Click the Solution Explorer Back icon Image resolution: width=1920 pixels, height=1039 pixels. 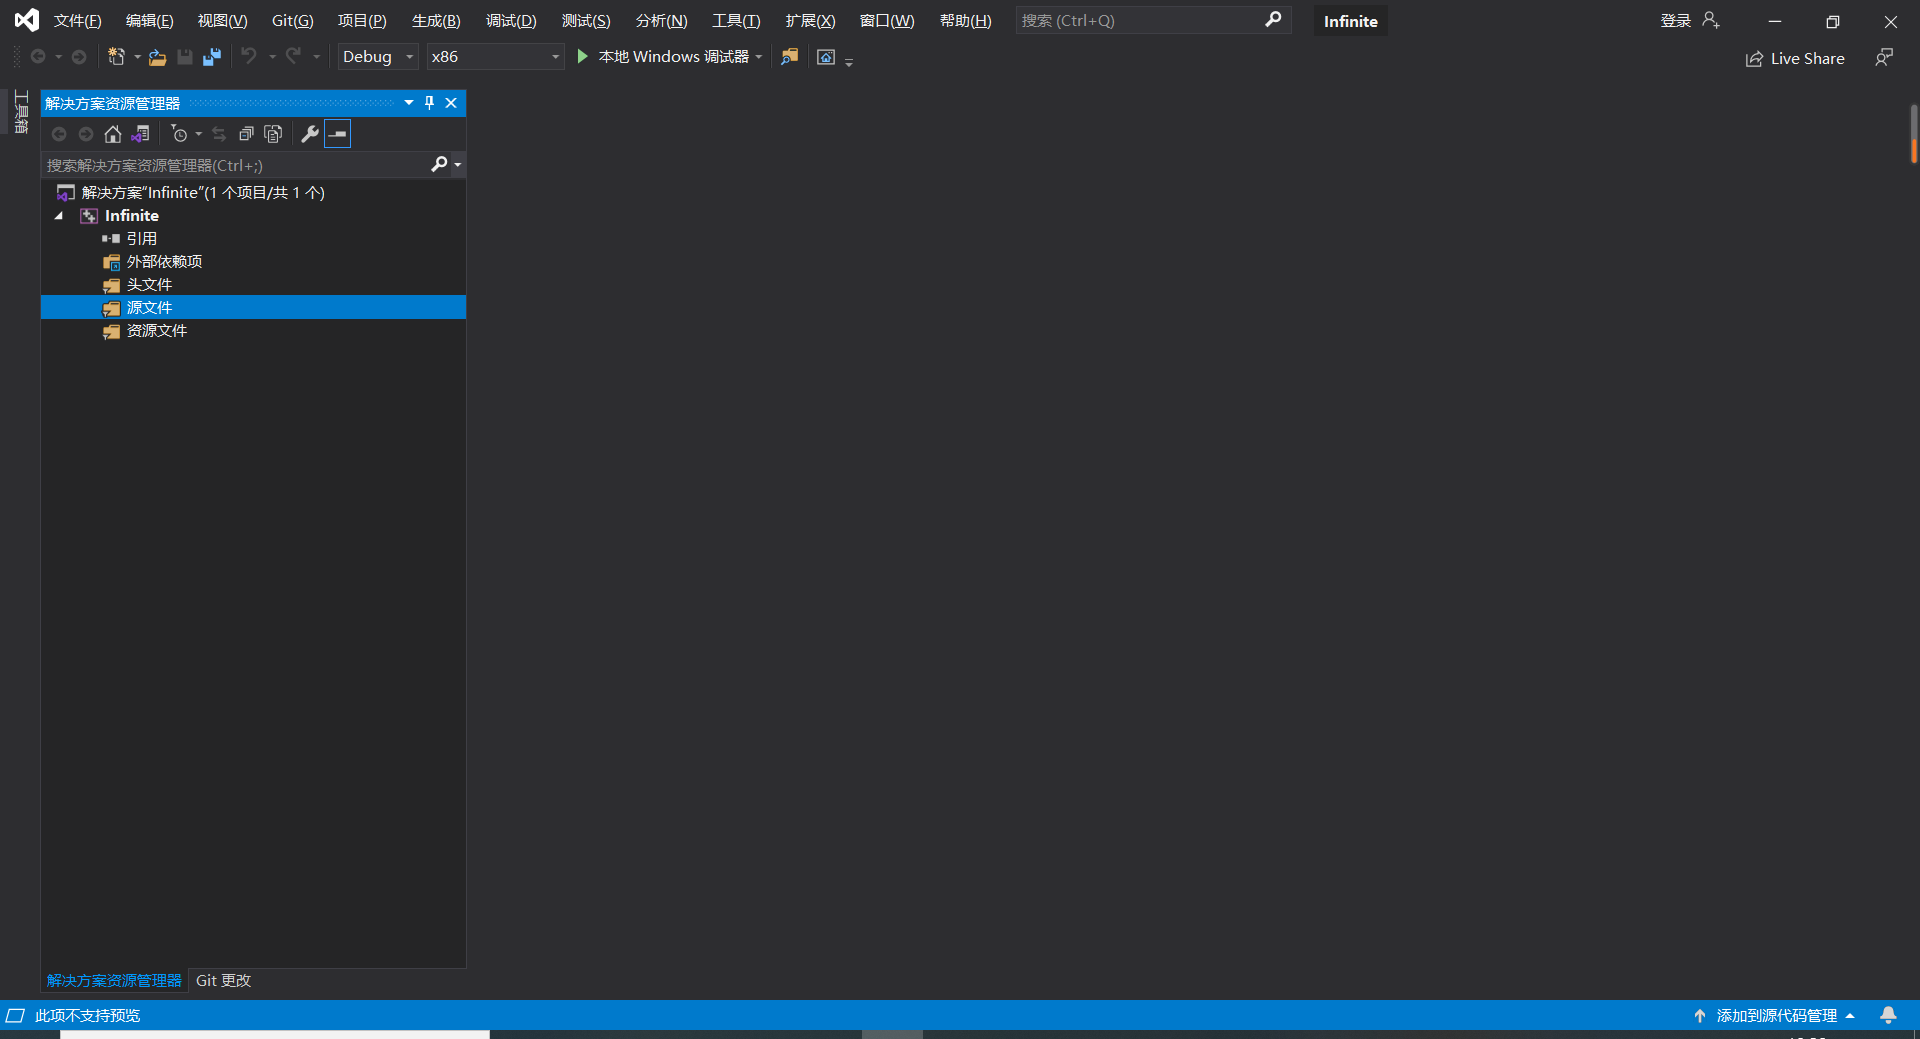coord(59,134)
